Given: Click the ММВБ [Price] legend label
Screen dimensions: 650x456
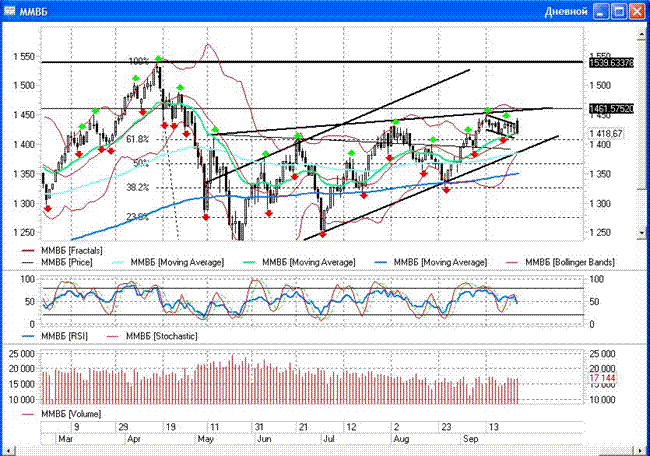Looking at the screenshot, I should (x=70, y=261).
